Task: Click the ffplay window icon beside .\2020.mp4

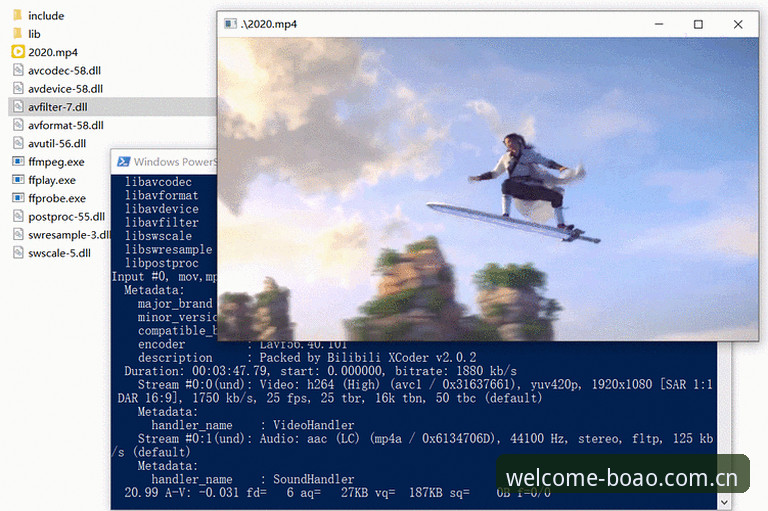Action: click(x=230, y=24)
